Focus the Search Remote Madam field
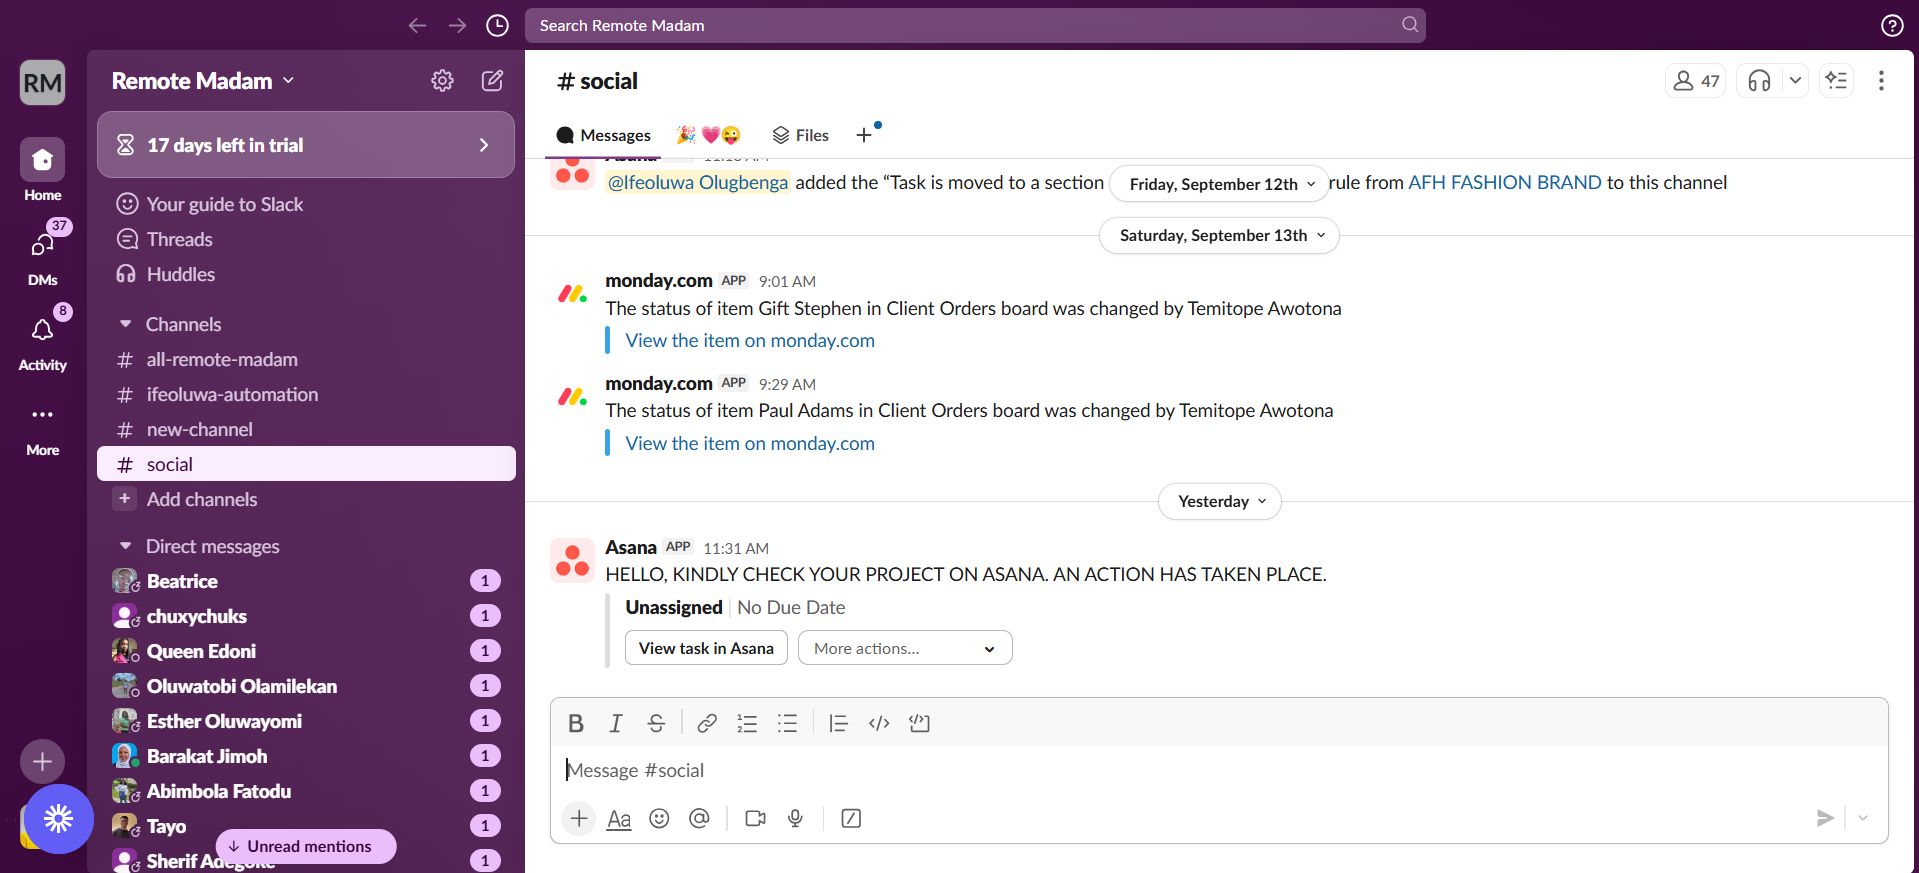Viewport: 1919px width, 873px height. coord(975,25)
